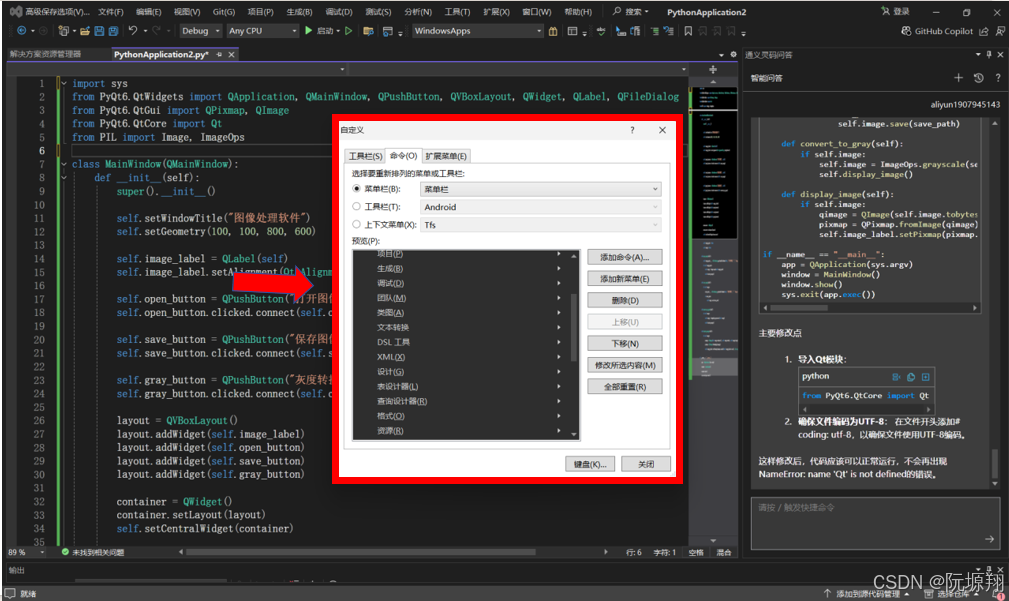Click the chat input field 请按 / 触发快捷命令
The height and width of the screenshot is (601, 1009).
point(875,523)
